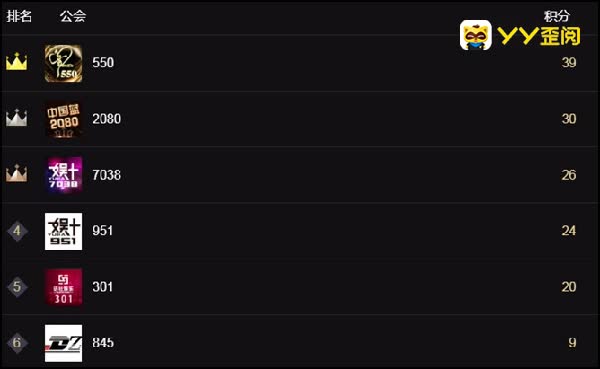Select guild name 550
Screen dimensions: 600x369
(103, 62)
